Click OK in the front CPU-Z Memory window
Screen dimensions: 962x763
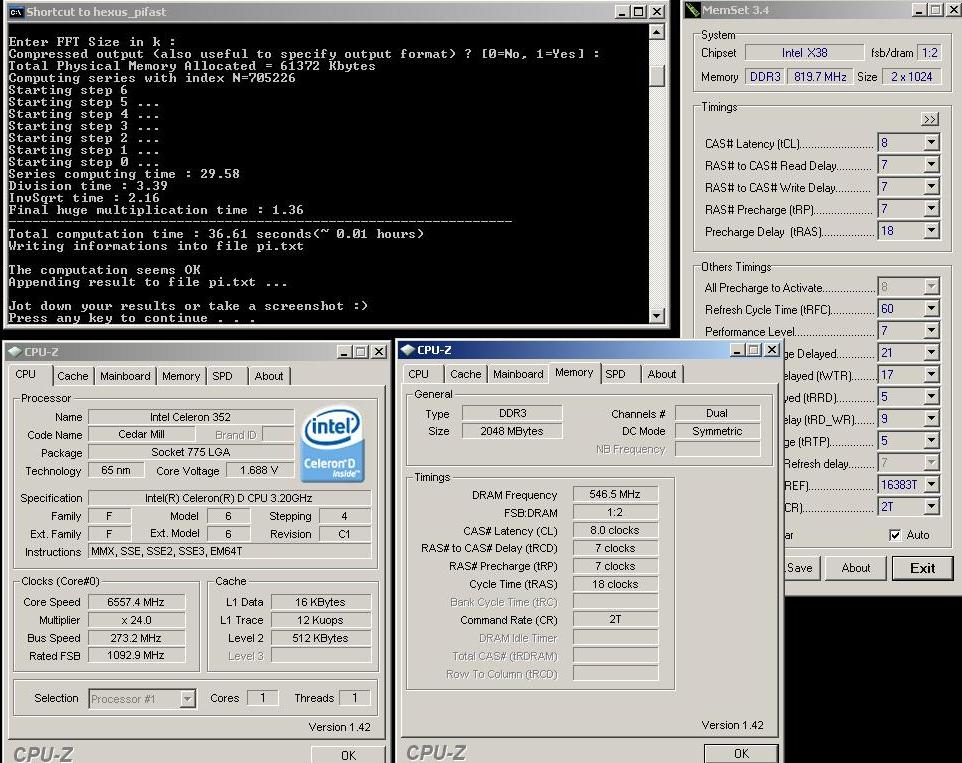[x=741, y=753]
